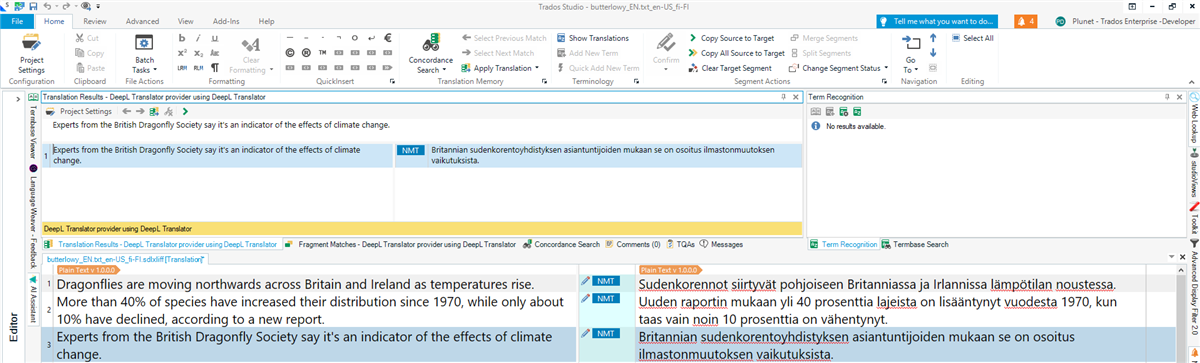Go to previous segment with up arrow
Screen dimensions: 1200x363
click(x=933, y=38)
